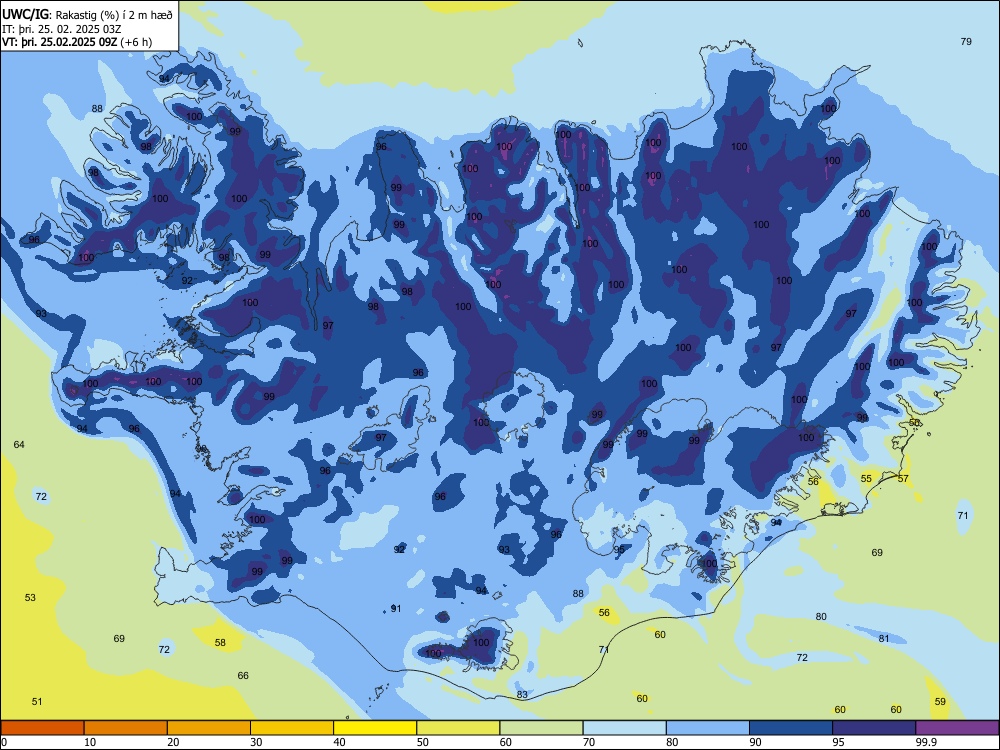Click the title text 'UWC/IG: Rakastig (%) í 2 m hæð'
Screen dimensions: 1000x750
[87, 15]
